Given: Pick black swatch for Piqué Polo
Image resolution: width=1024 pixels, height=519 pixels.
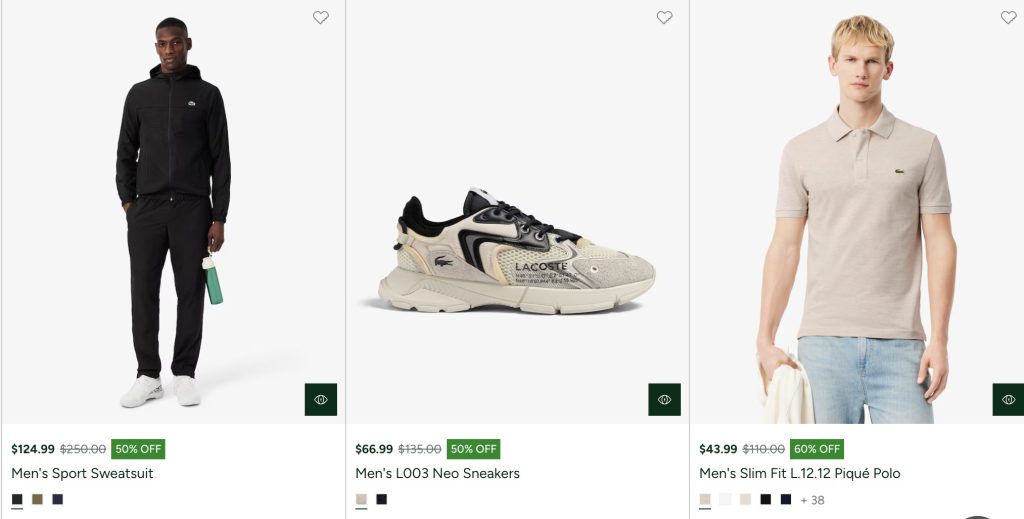Looking at the screenshot, I should (765, 499).
